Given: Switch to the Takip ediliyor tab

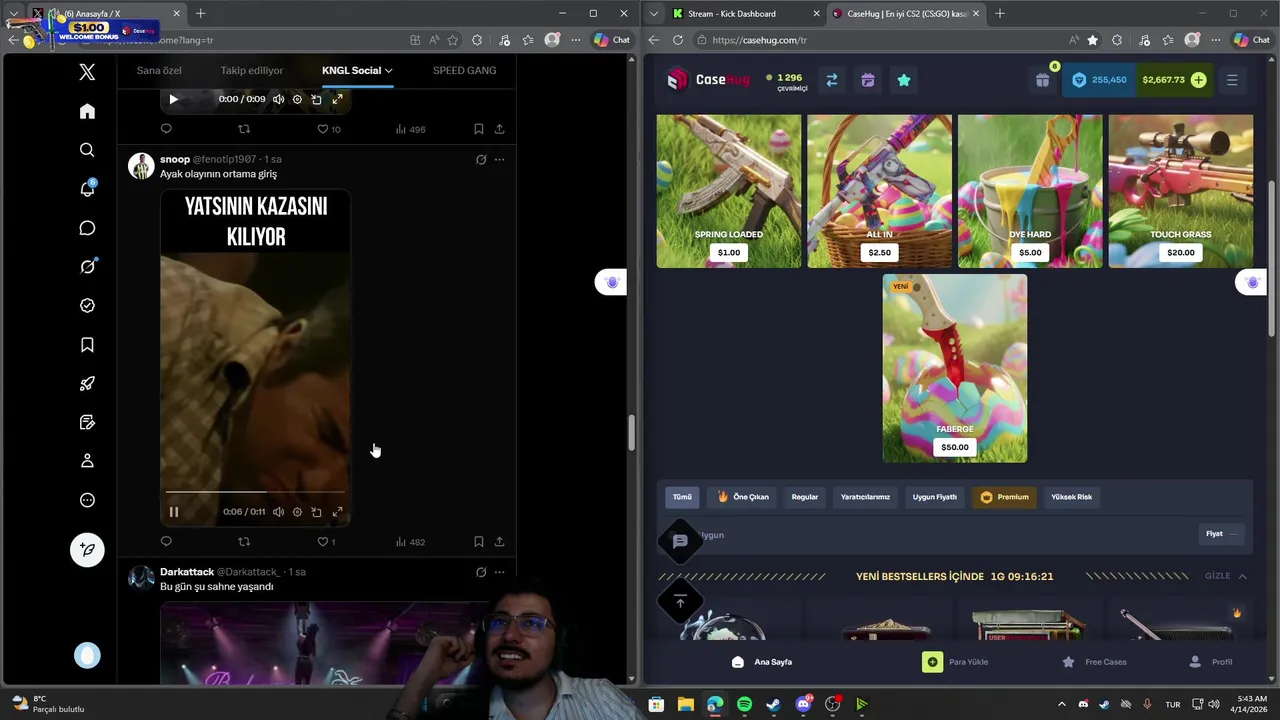Looking at the screenshot, I should pos(252,70).
